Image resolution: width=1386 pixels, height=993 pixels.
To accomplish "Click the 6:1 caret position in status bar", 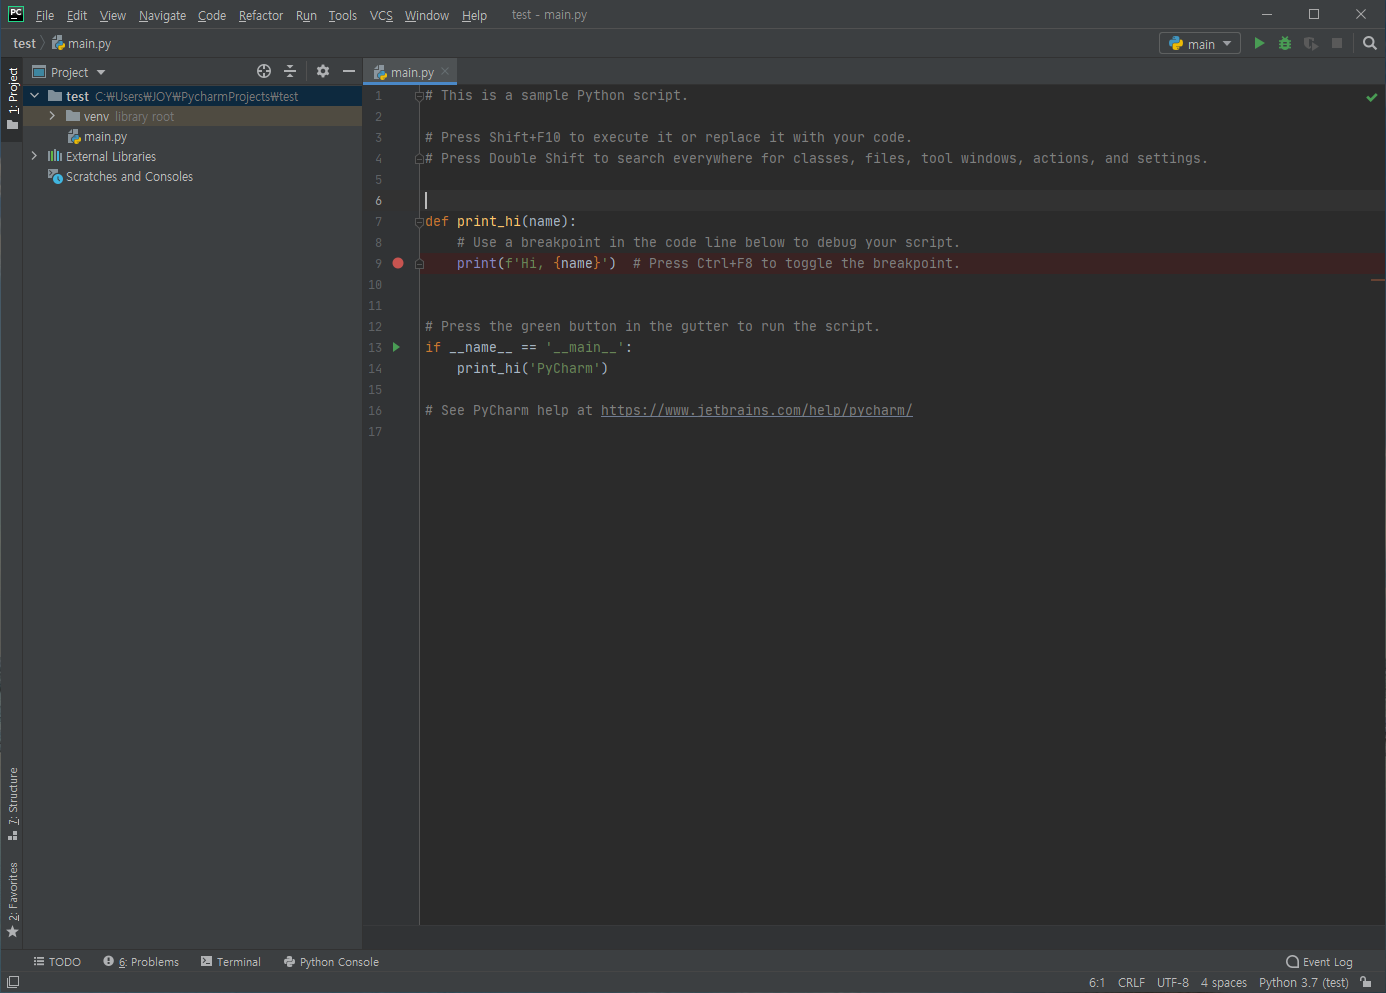I will click(1097, 982).
